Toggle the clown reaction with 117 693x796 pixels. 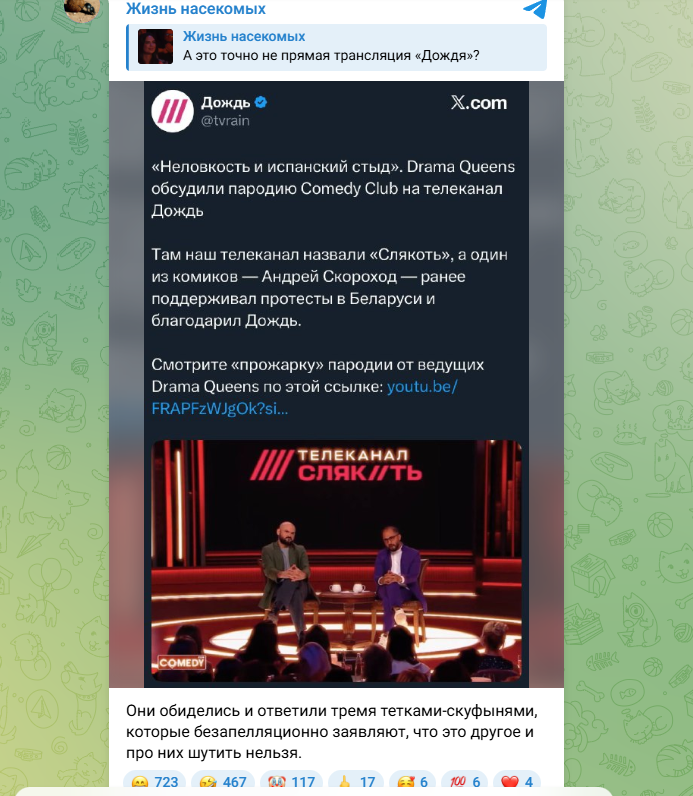291,782
